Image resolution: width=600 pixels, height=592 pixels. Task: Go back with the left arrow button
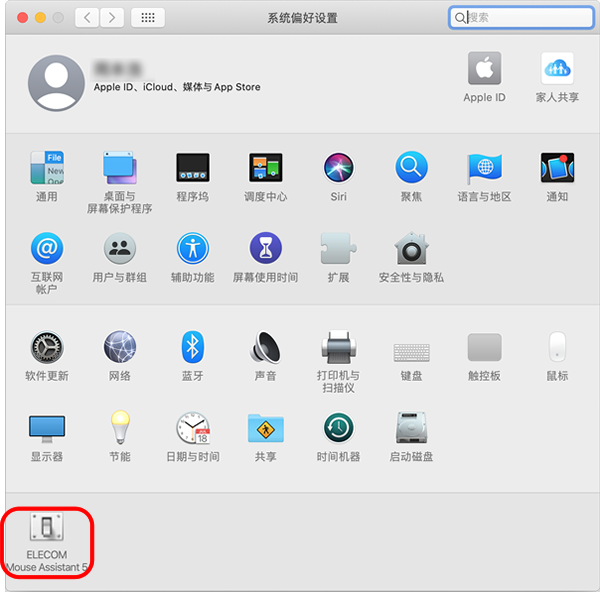pos(87,18)
